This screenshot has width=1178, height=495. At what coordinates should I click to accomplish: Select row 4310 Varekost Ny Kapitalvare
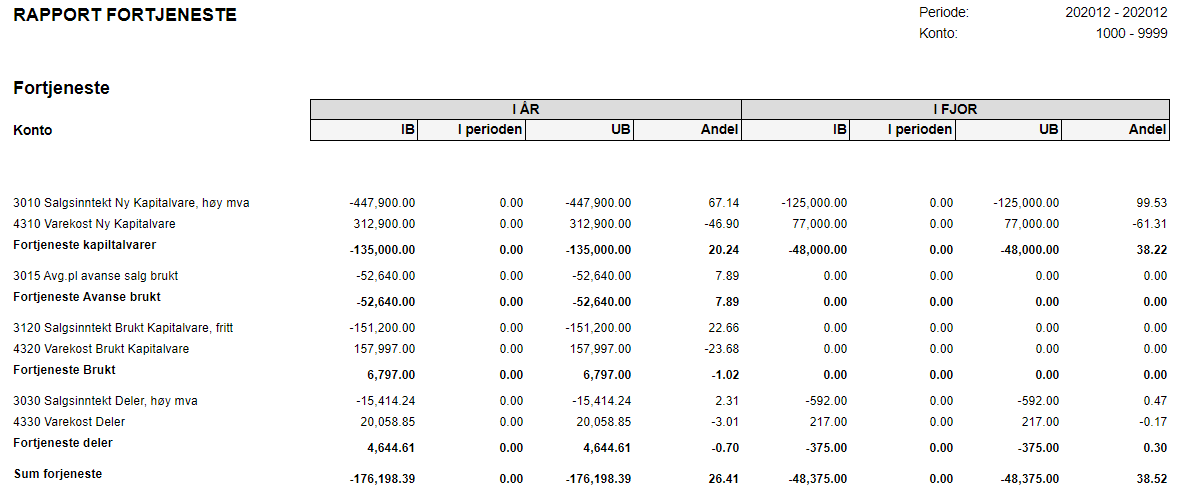(591, 224)
